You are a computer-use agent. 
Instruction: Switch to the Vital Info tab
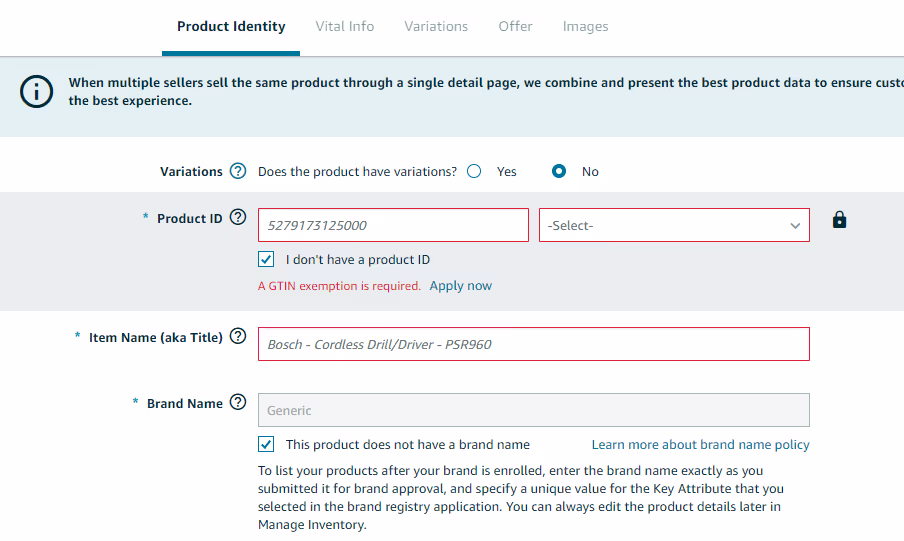coord(344,26)
